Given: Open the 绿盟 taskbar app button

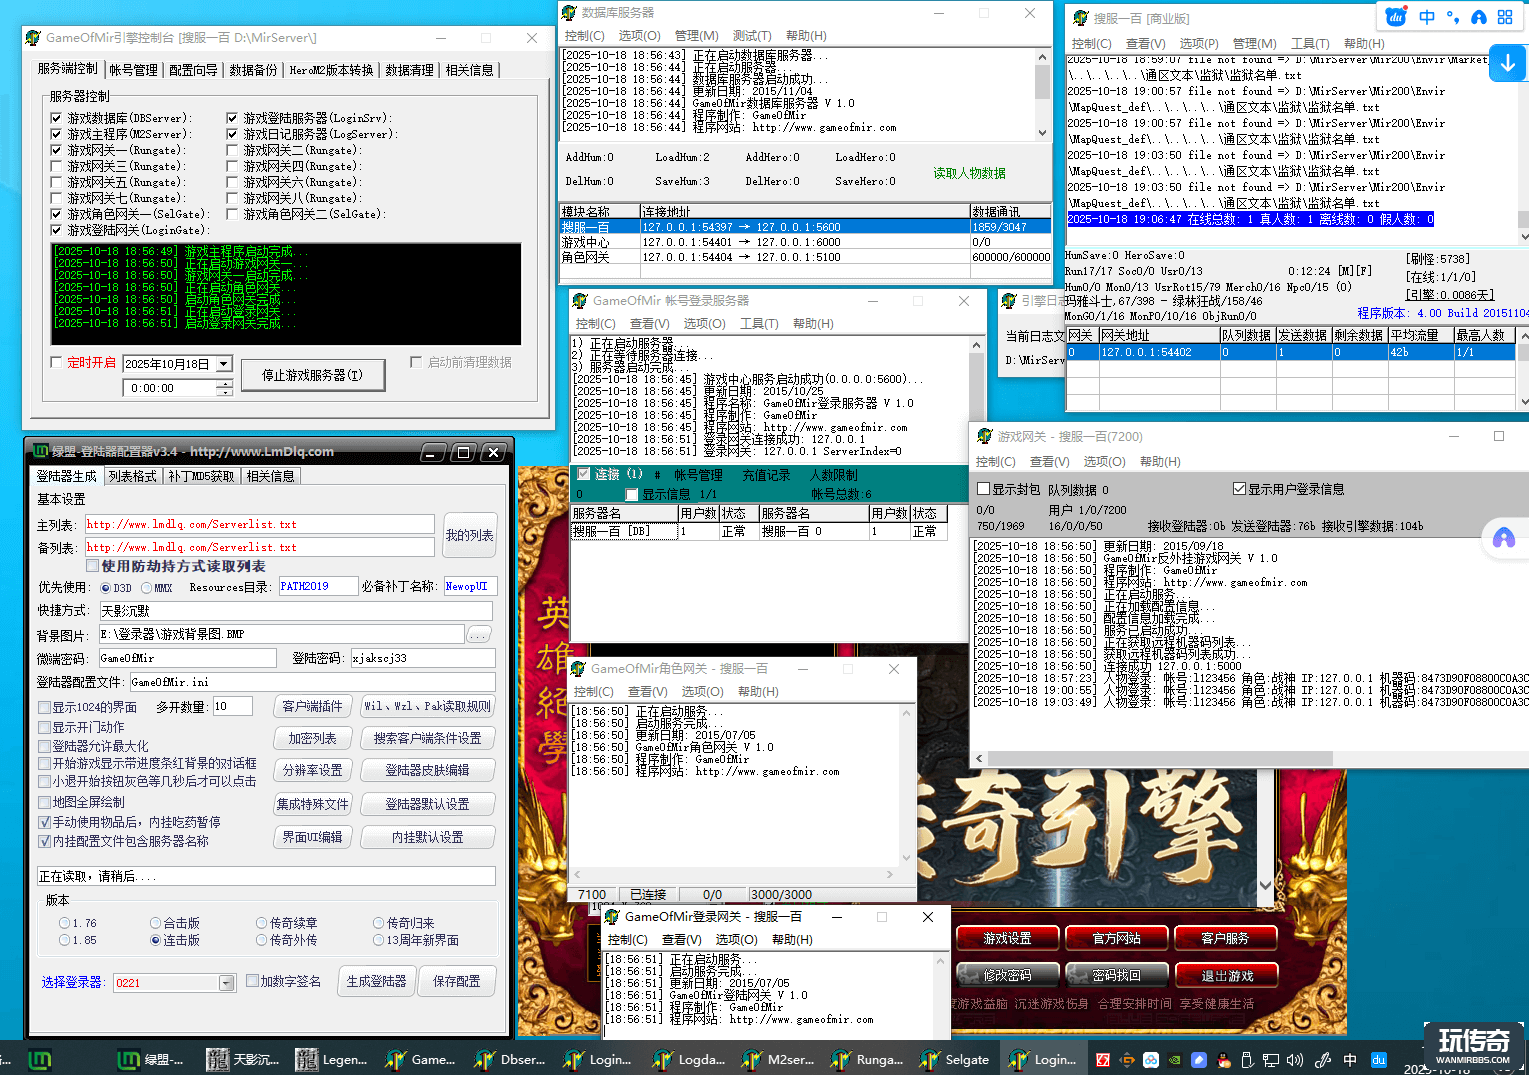Looking at the screenshot, I should [150, 1059].
